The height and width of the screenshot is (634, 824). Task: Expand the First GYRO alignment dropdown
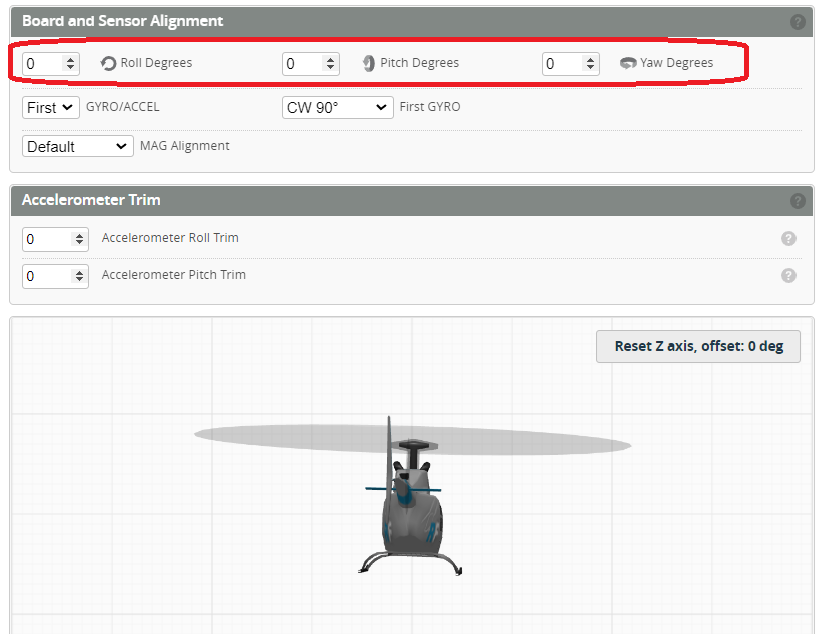click(338, 107)
